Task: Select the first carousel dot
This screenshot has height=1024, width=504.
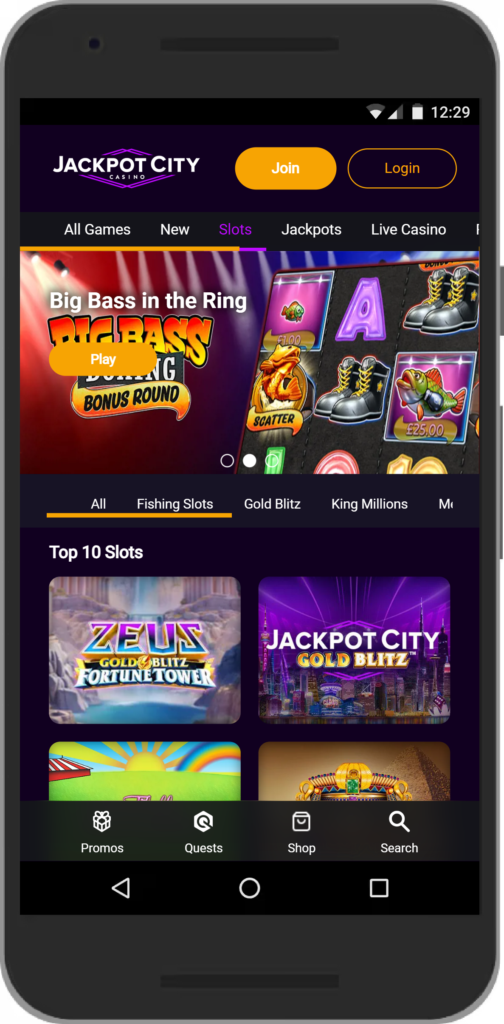Action: click(x=227, y=460)
